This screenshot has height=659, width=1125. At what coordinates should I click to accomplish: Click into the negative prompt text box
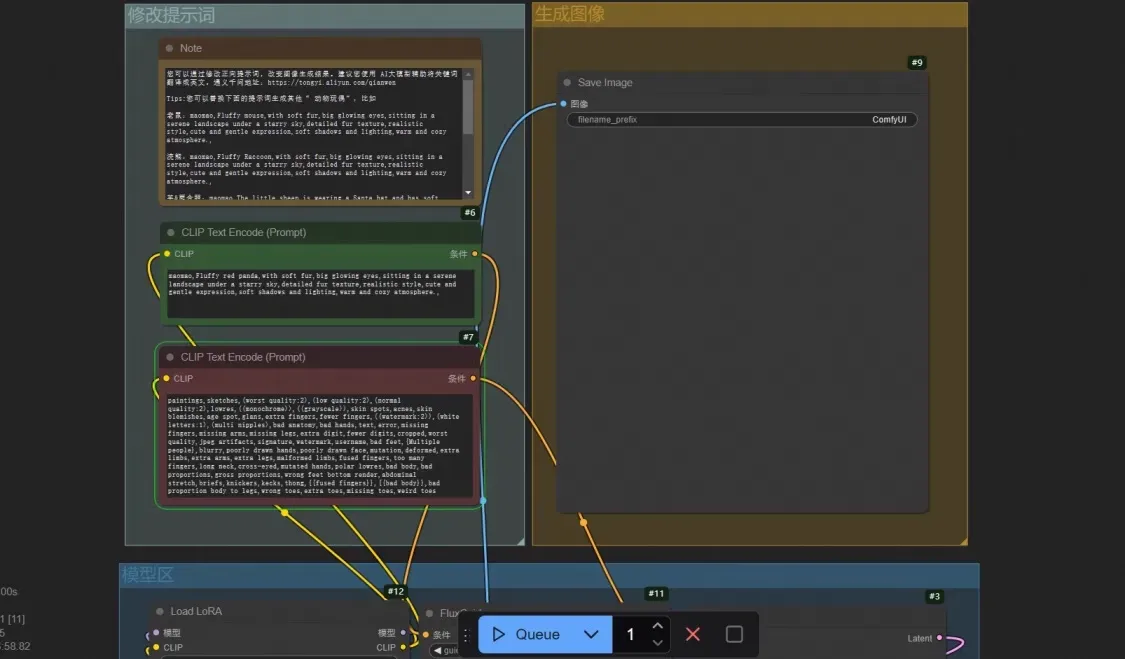(320, 446)
